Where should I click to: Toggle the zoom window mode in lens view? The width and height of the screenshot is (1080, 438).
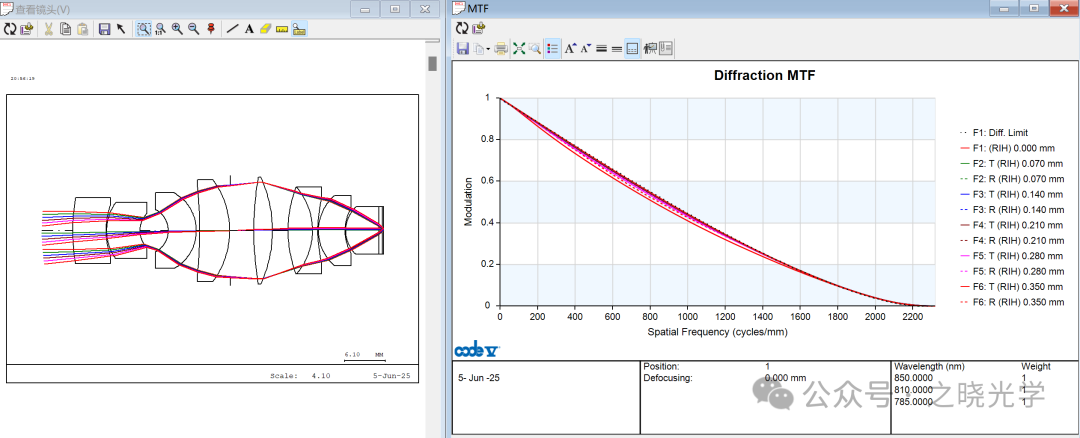(143, 29)
